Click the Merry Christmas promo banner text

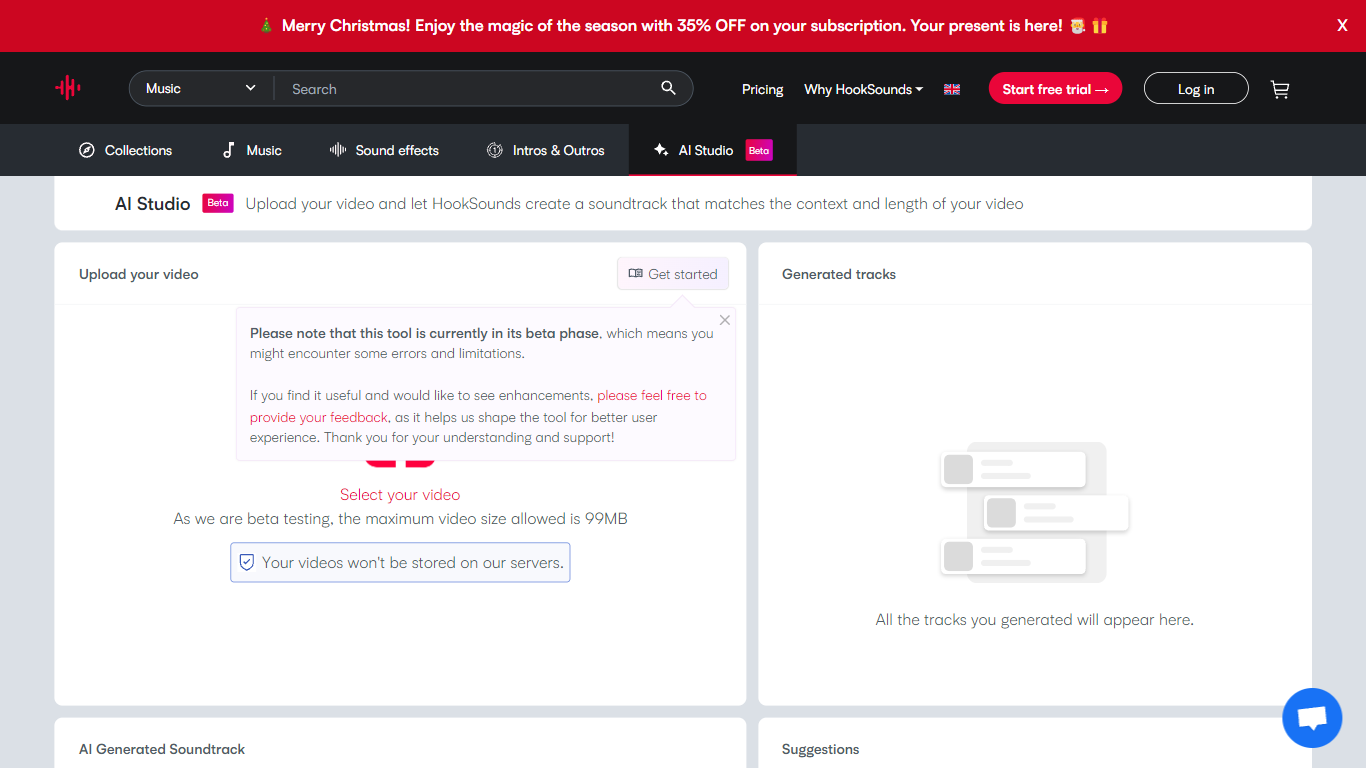coord(684,26)
